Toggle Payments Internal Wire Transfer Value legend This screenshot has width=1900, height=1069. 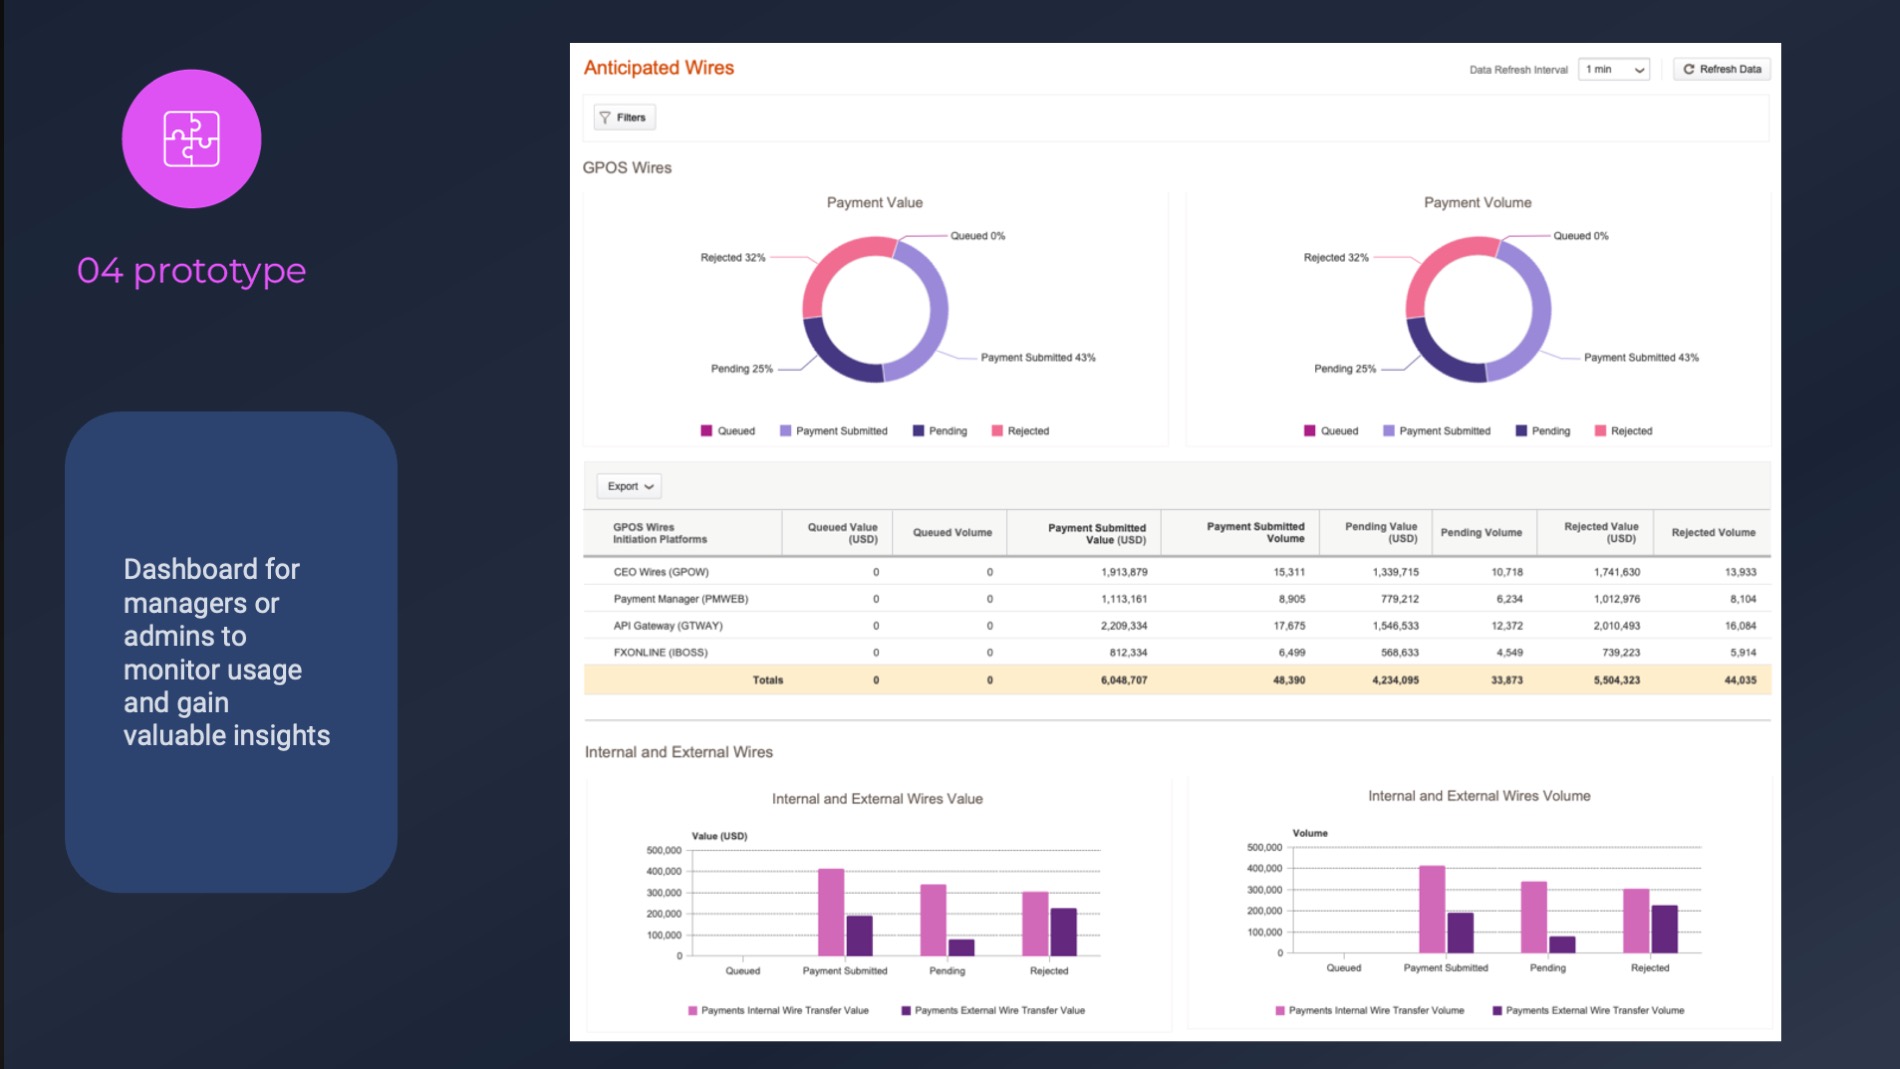(x=777, y=1011)
